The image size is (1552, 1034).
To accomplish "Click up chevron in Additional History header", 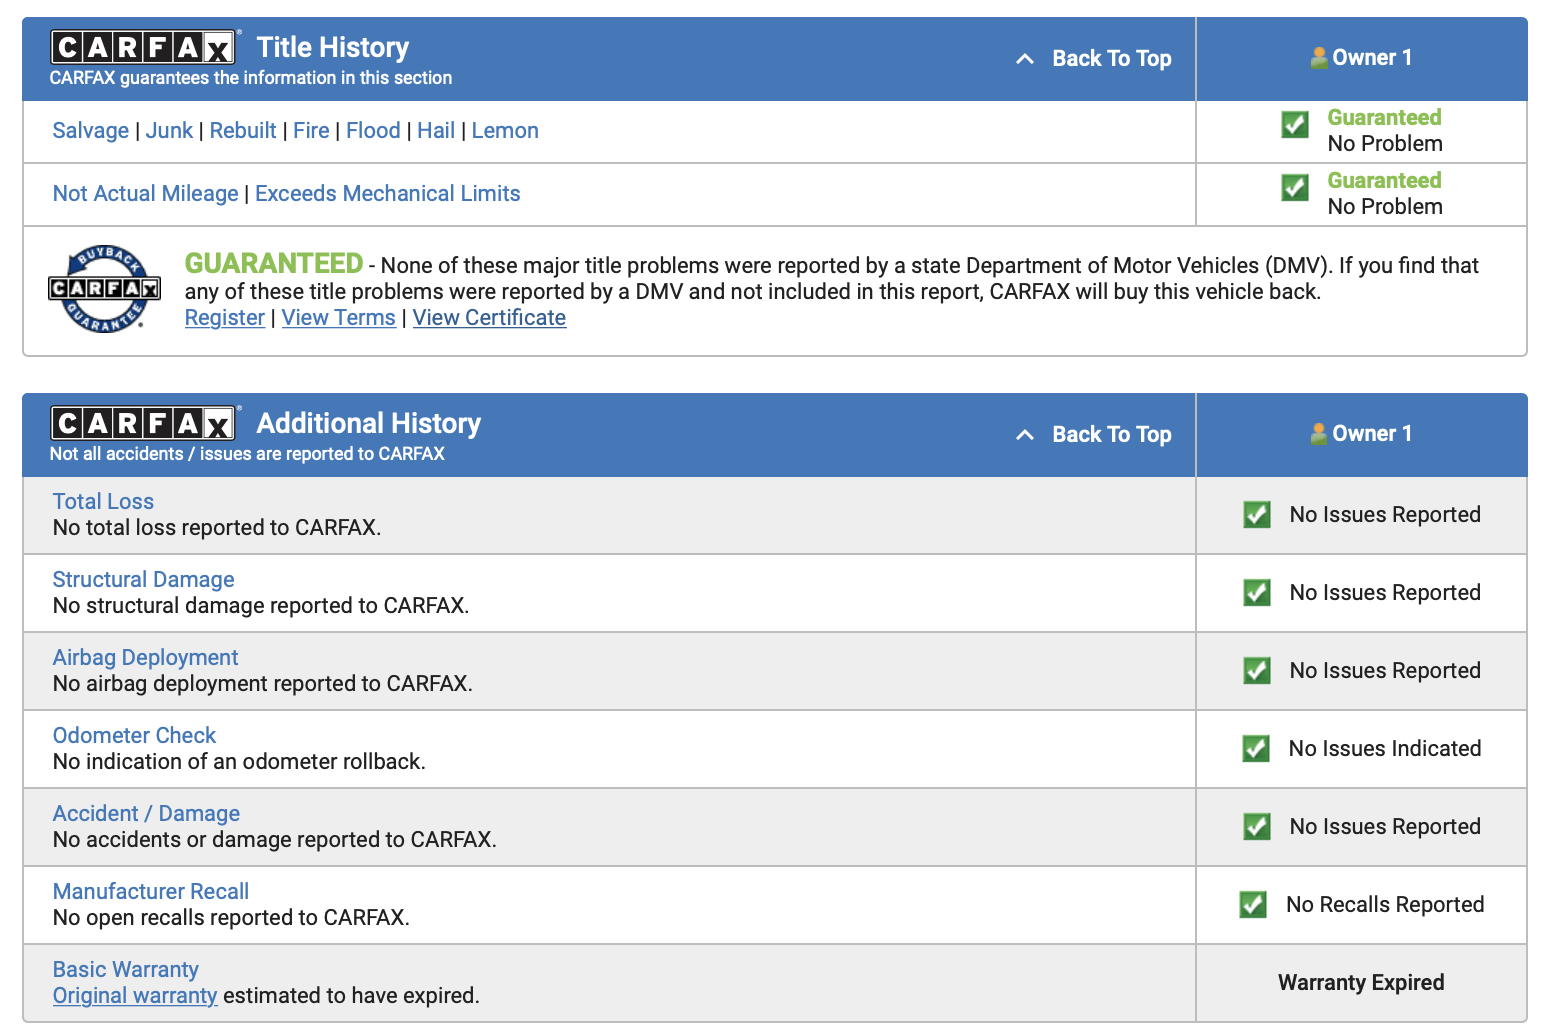I will point(1025,435).
